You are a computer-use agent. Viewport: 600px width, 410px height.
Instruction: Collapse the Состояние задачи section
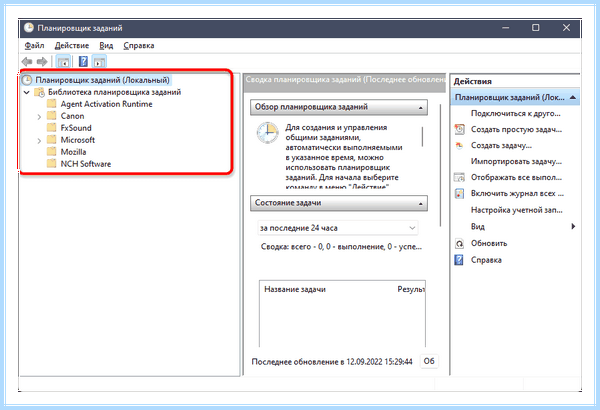tap(421, 204)
